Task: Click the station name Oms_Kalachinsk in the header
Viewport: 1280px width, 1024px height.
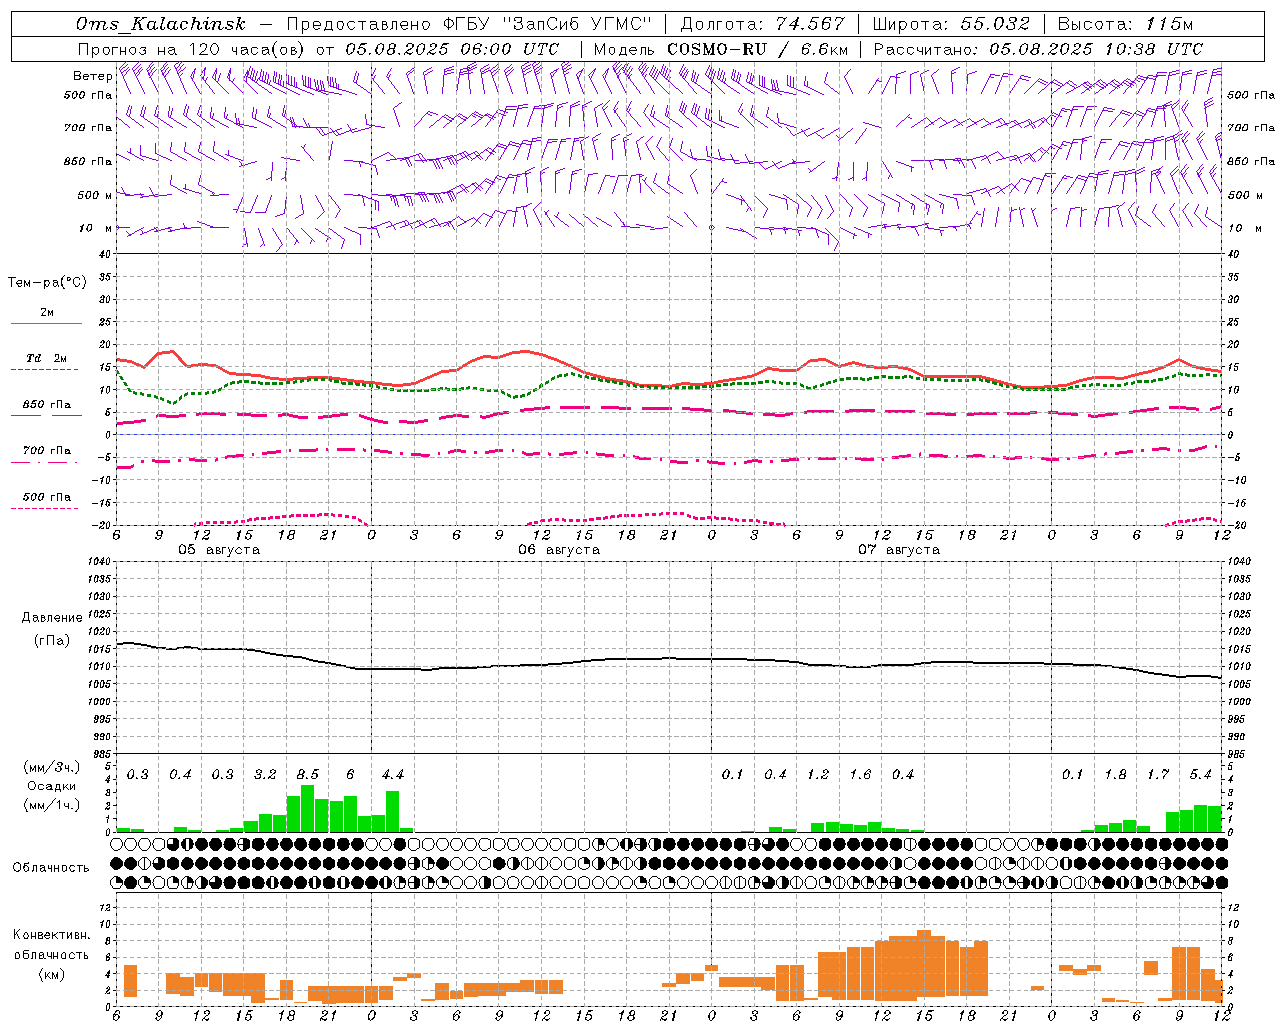Action: (160, 24)
